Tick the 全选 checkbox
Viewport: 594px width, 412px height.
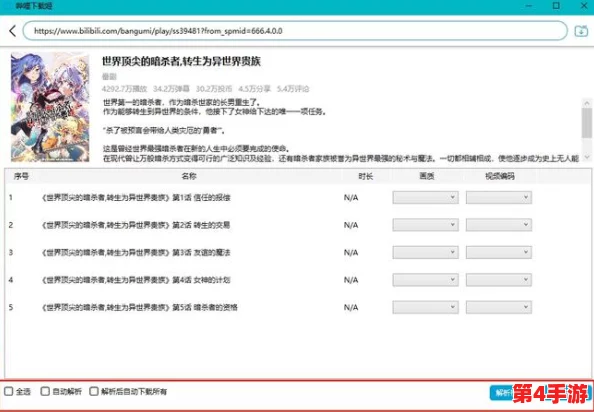pos(8,391)
